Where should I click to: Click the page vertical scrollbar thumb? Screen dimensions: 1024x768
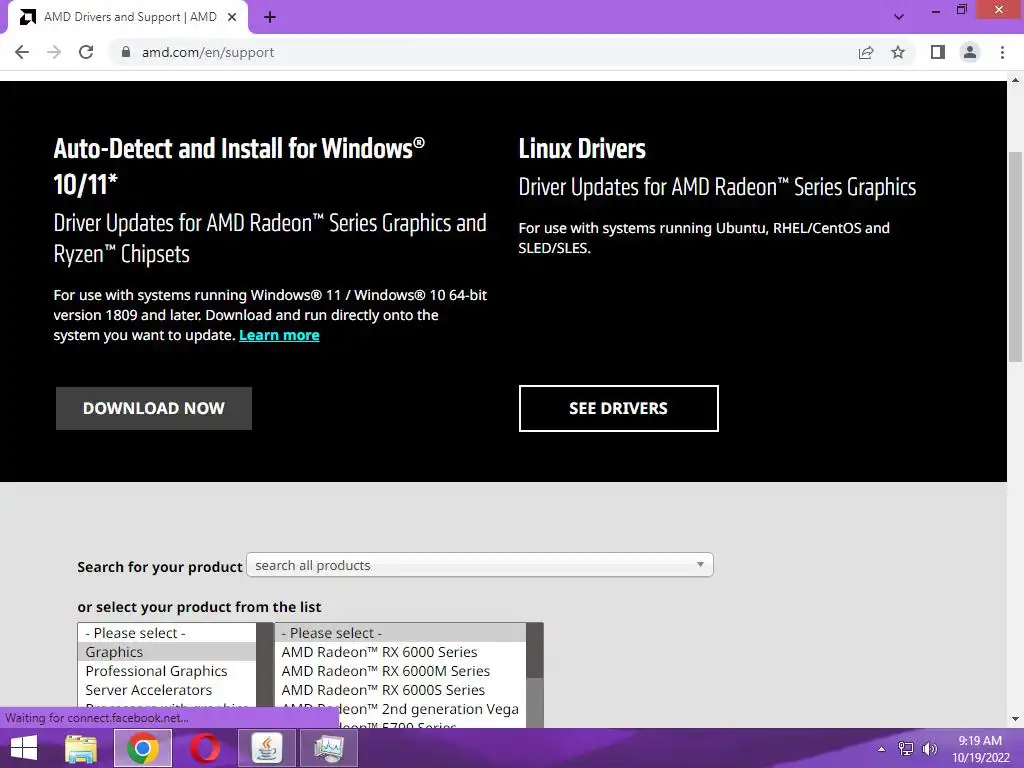1015,256
